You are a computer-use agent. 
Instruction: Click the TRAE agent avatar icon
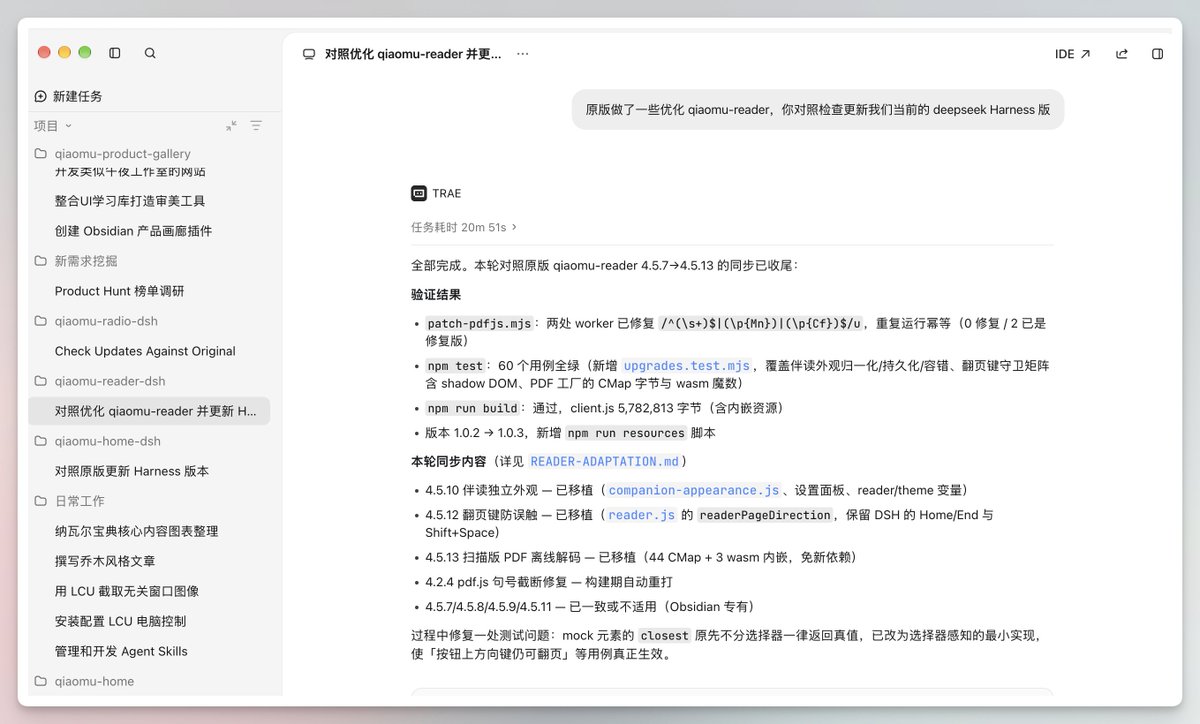click(418, 193)
